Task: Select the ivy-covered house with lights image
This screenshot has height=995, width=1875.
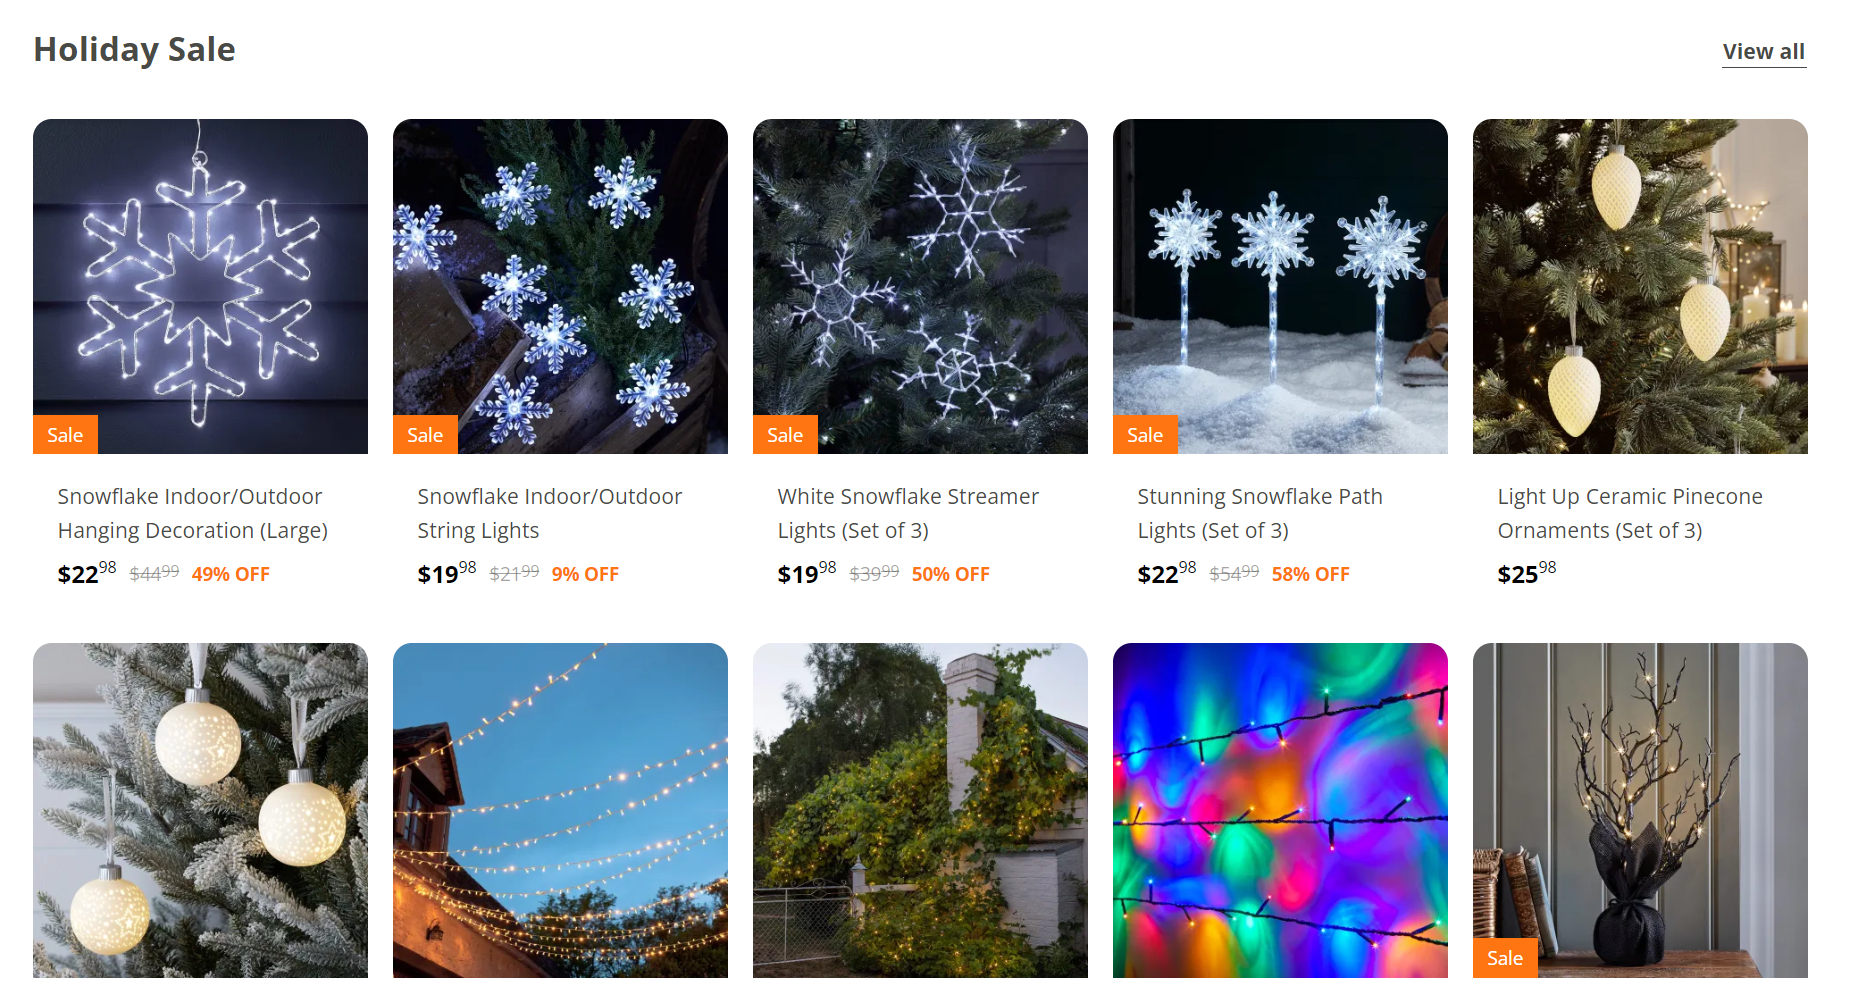Action: [x=920, y=810]
